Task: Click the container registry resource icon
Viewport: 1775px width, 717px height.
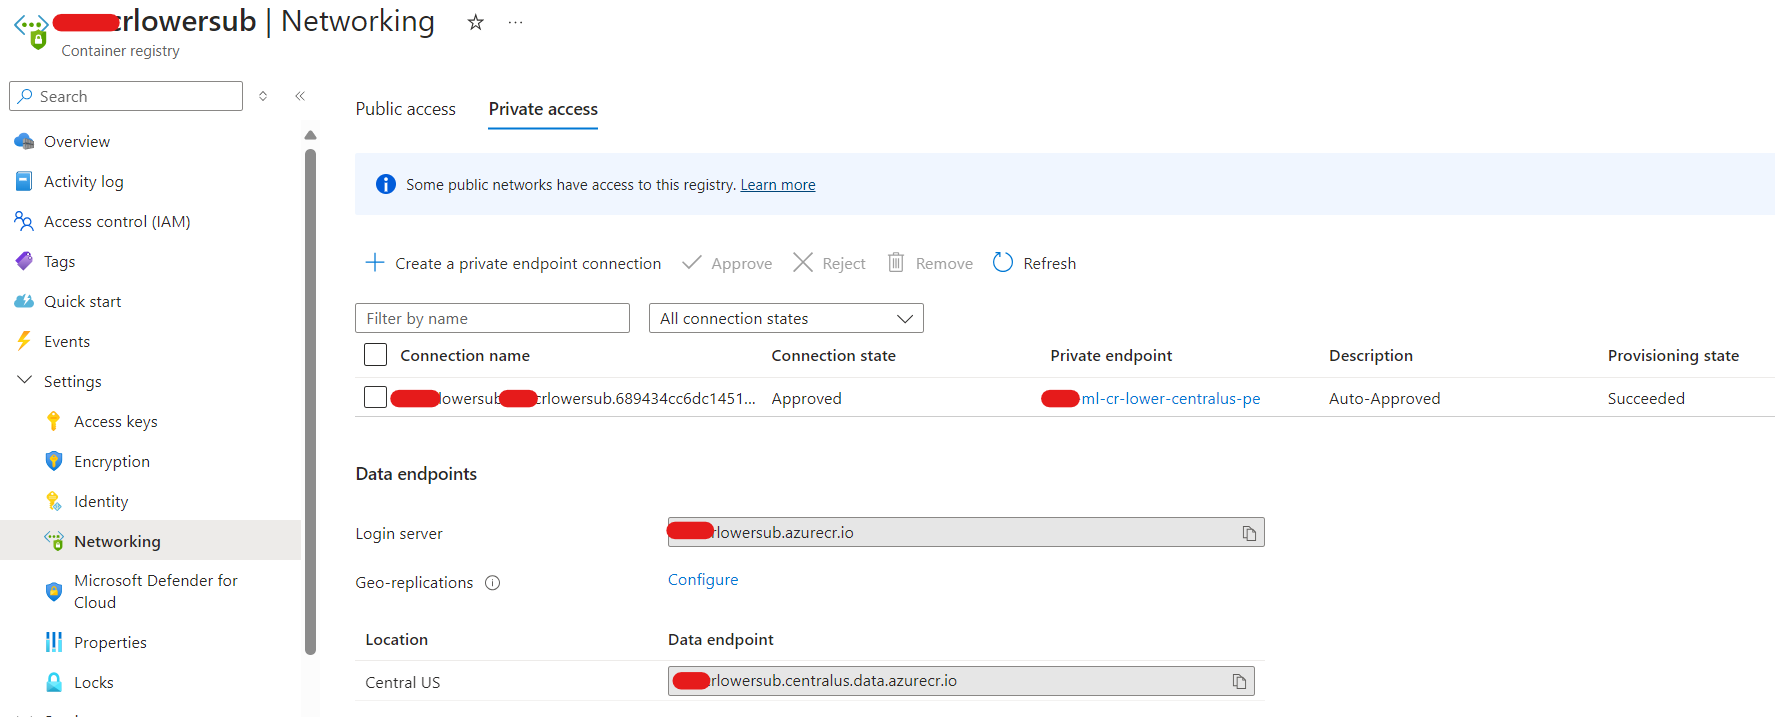Action: tap(32, 31)
